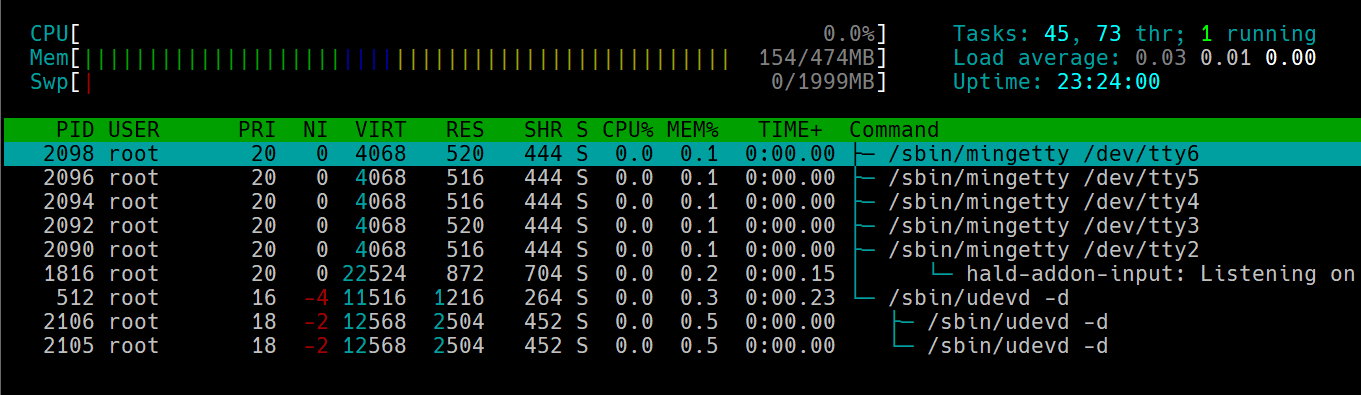1361x395 pixels.
Task: Click the 704 SHR value
Action: [x=543, y=274]
